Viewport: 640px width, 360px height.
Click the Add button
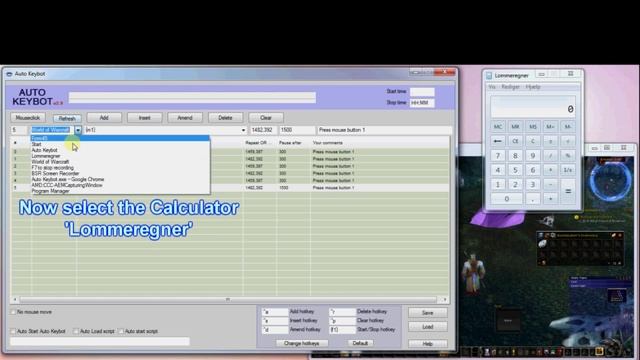coord(104,118)
